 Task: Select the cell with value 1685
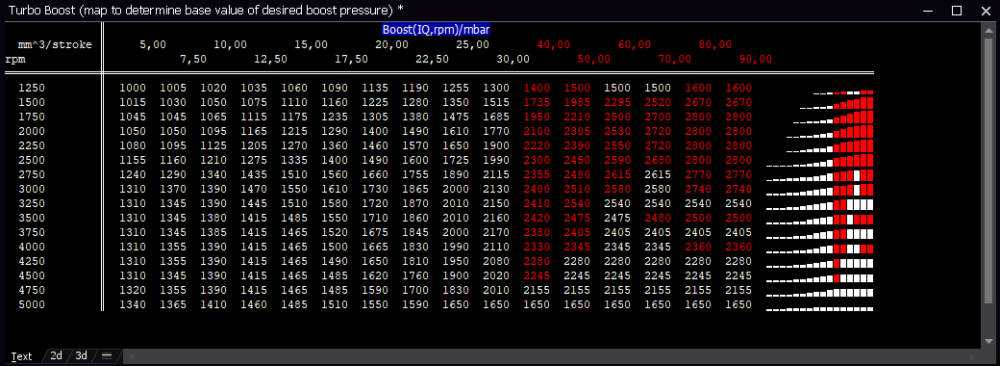click(496, 117)
